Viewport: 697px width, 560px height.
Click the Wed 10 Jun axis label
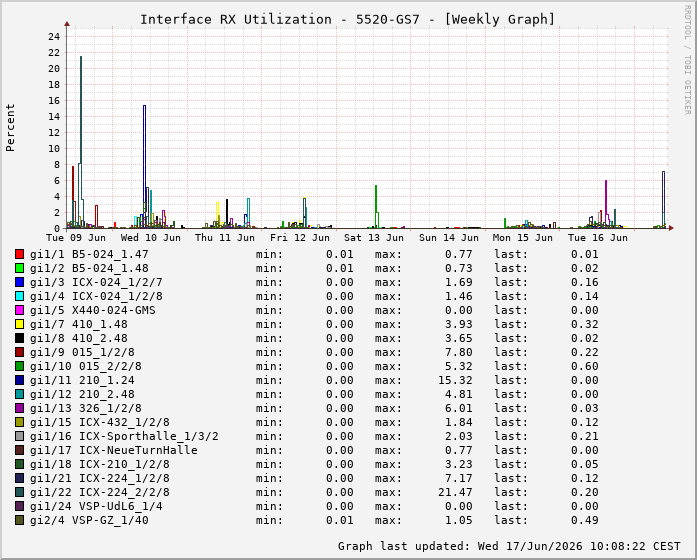tap(151, 238)
